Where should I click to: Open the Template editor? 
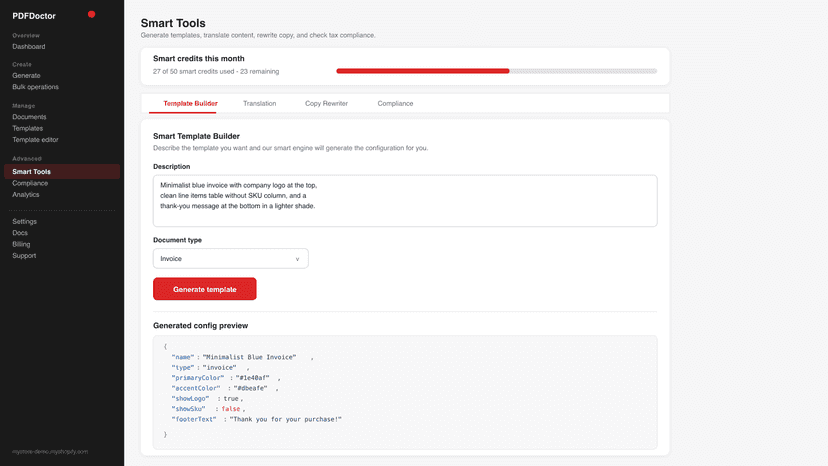pos(35,140)
